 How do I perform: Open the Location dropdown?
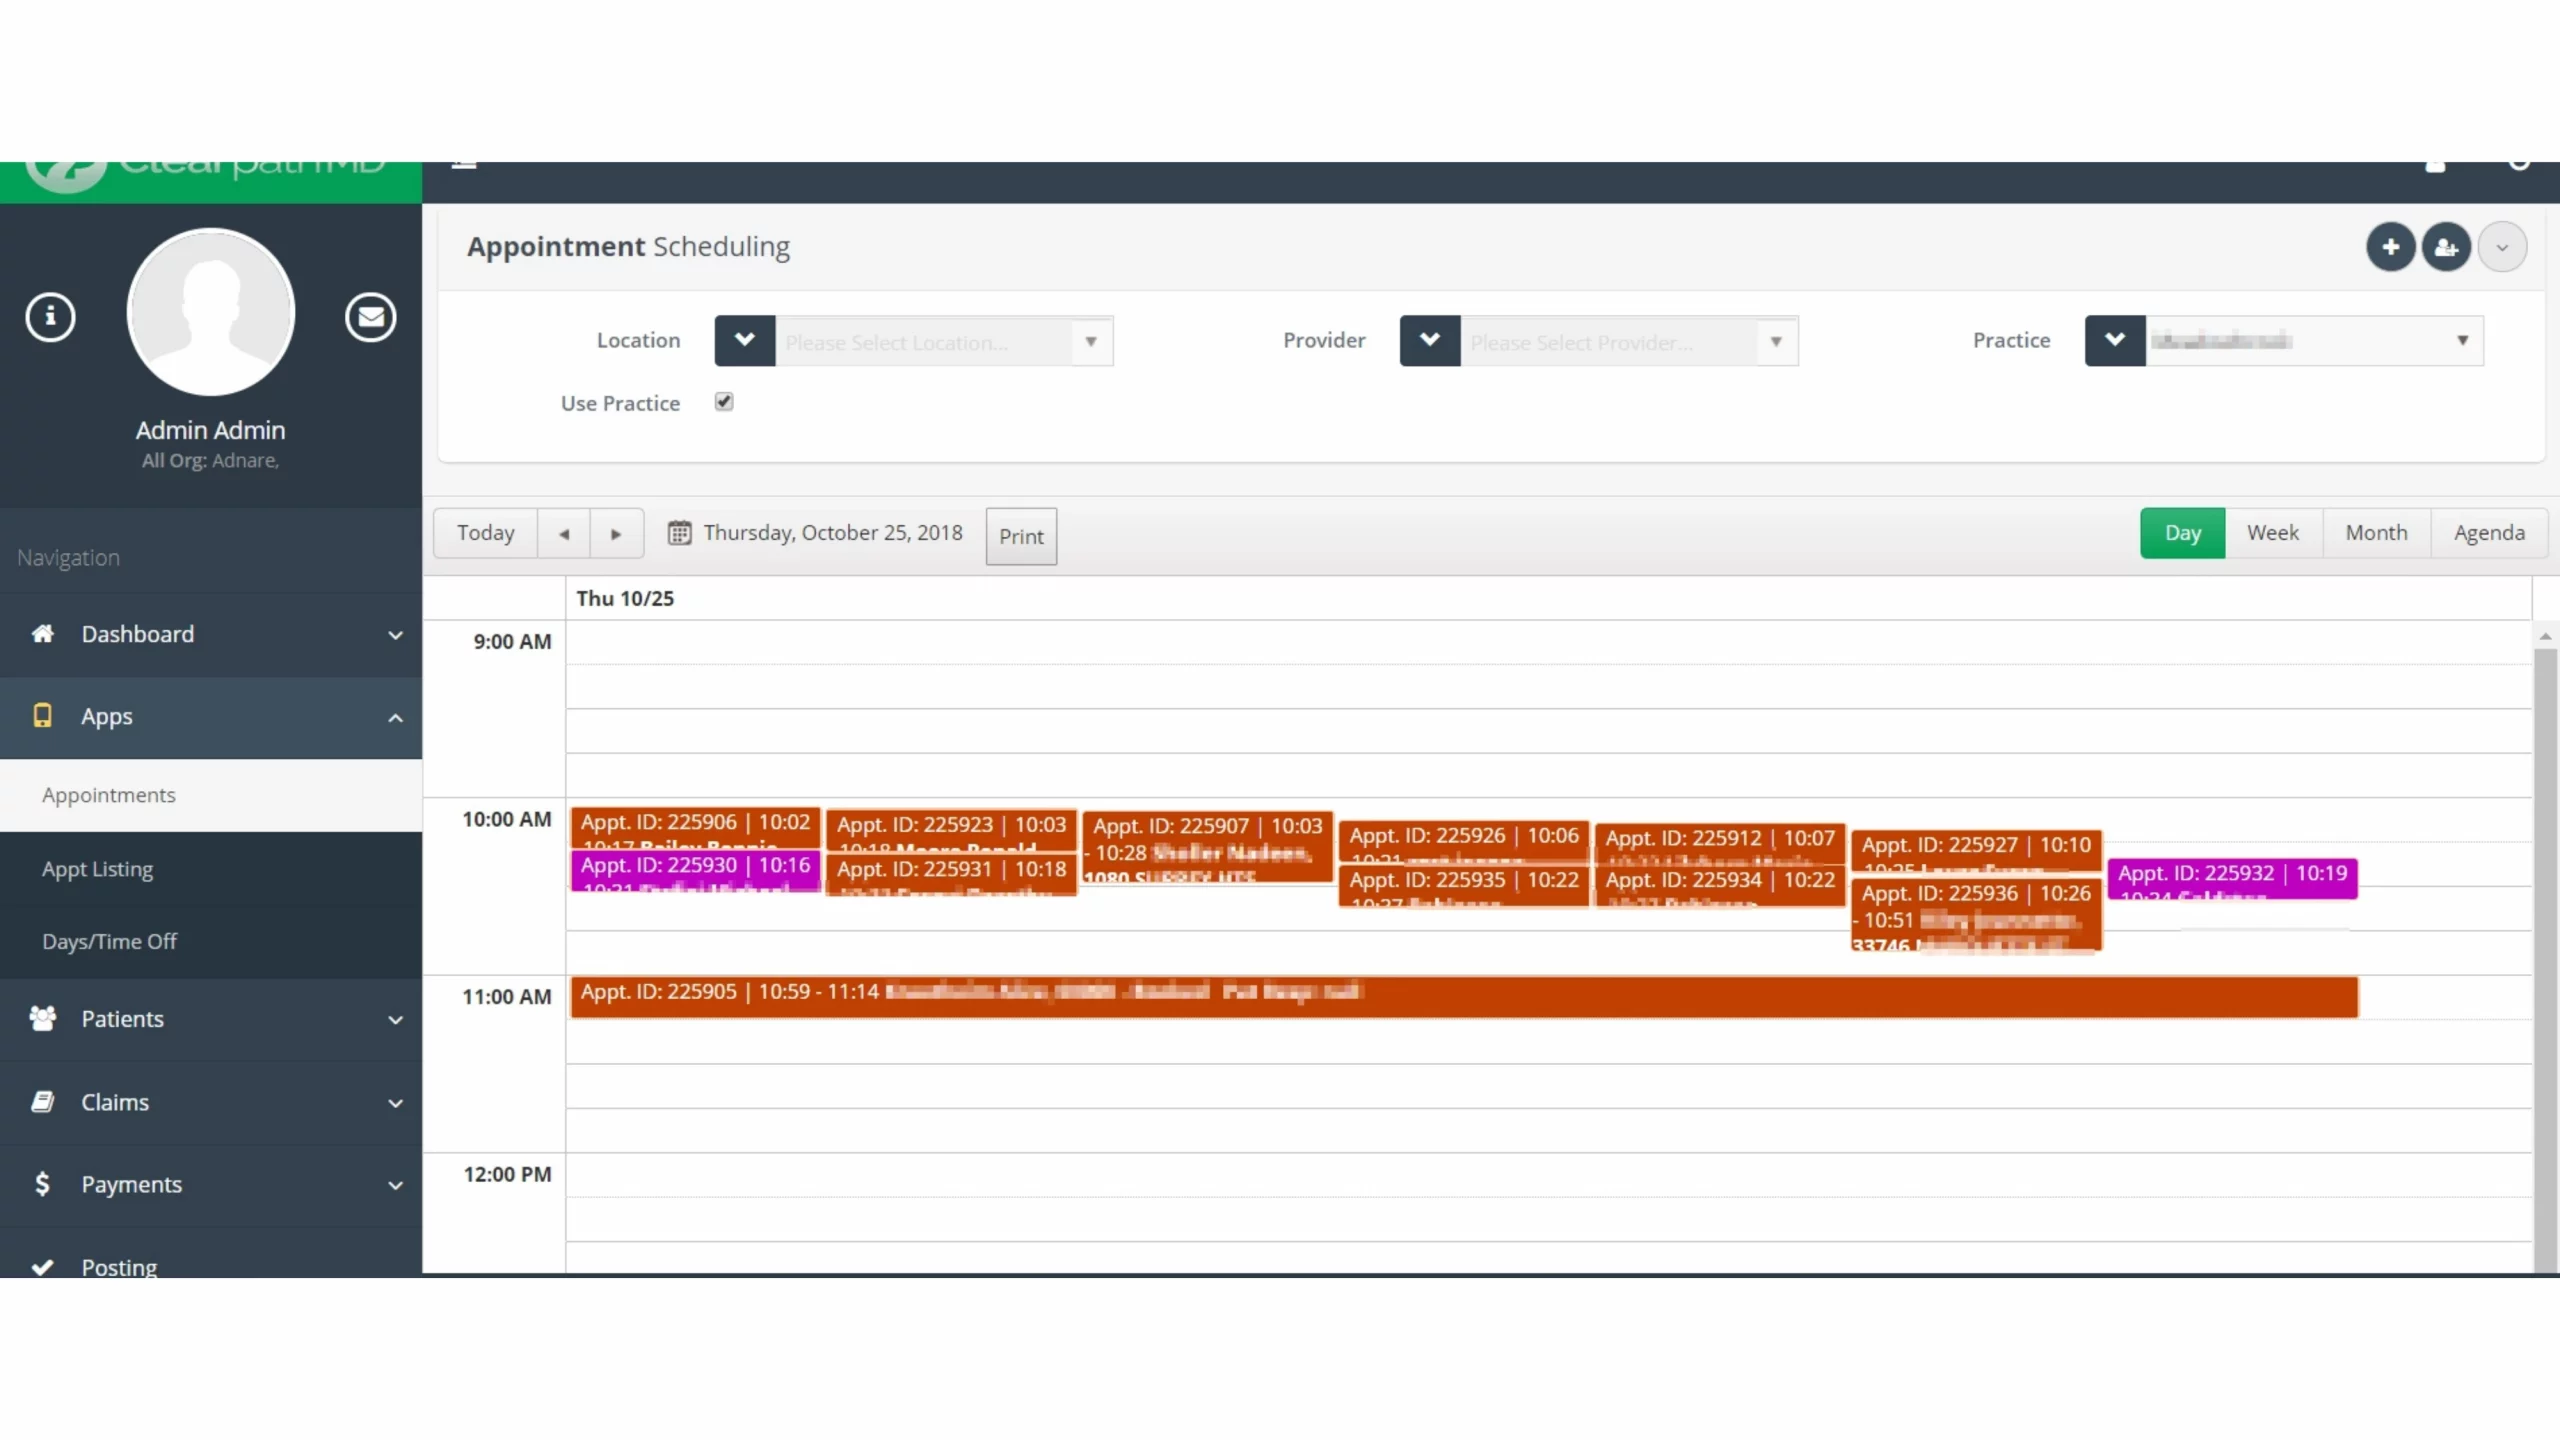point(1090,342)
